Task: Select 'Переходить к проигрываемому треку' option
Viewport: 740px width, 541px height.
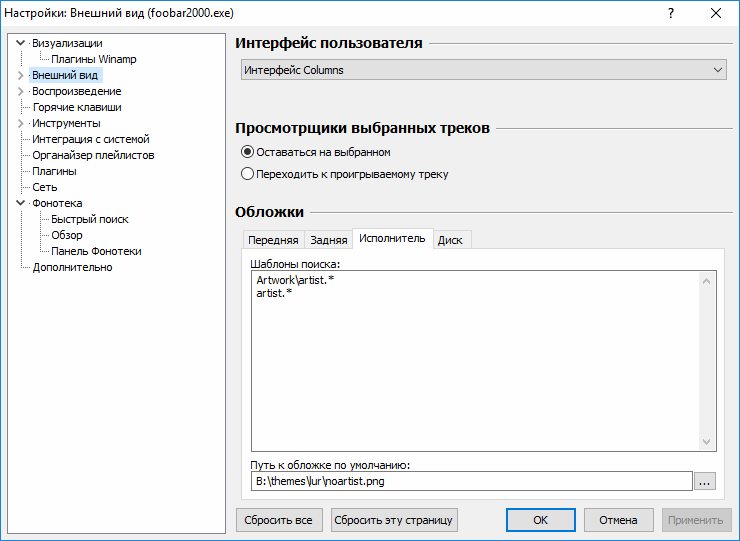Action: coord(248,174)
